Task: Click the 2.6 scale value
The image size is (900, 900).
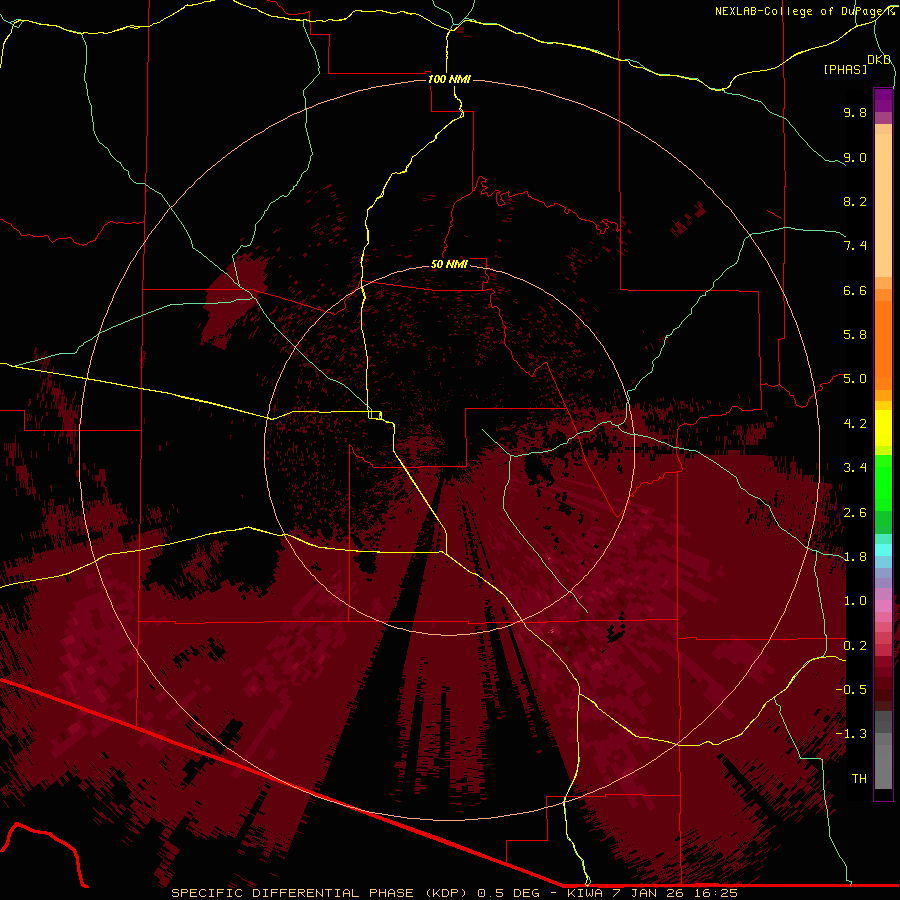Action: (x=855, y=513)
